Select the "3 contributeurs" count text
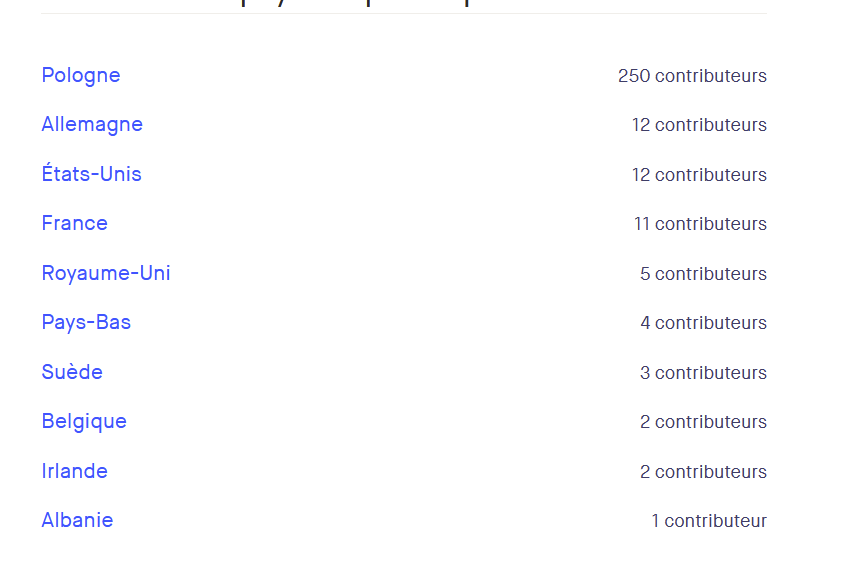 (703, 373)
